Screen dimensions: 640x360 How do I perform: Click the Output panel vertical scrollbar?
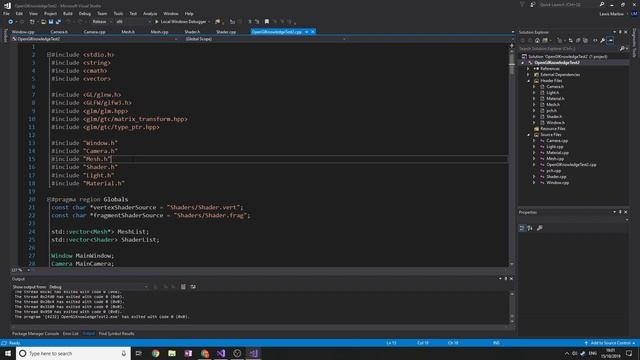coord(512,307)
